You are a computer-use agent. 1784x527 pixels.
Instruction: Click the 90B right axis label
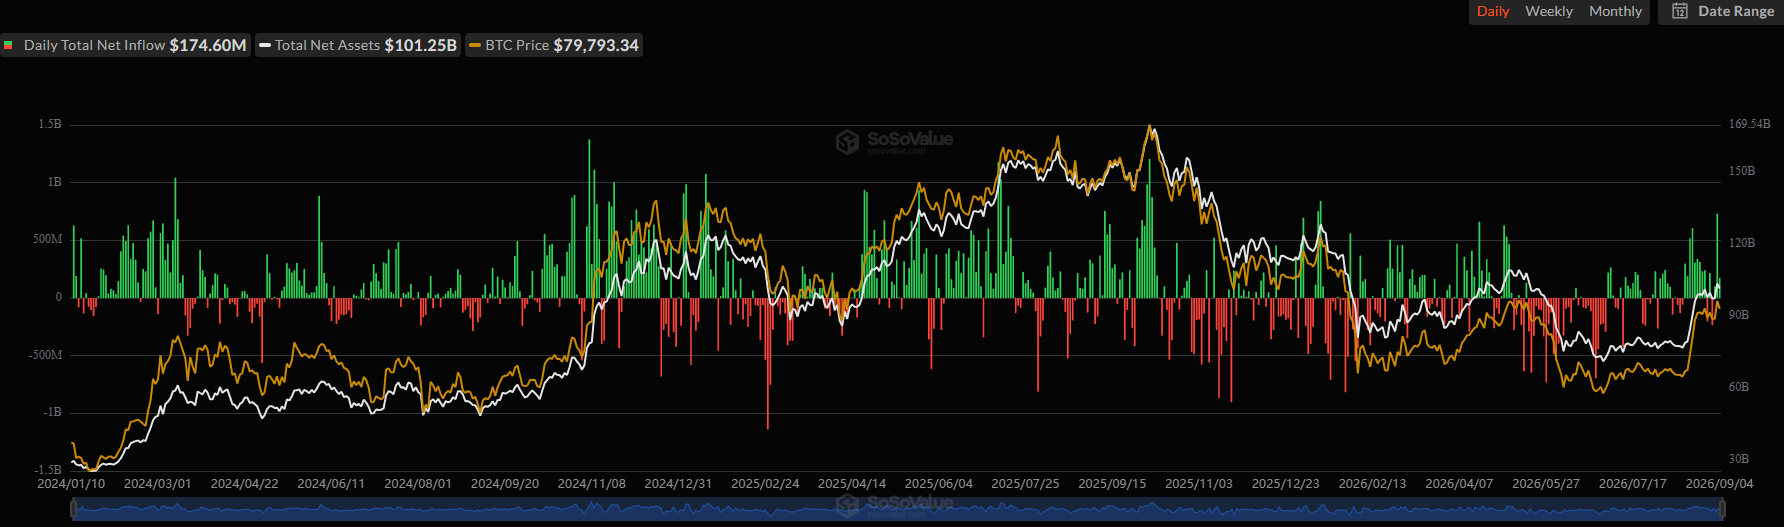tap(1739, 315)
